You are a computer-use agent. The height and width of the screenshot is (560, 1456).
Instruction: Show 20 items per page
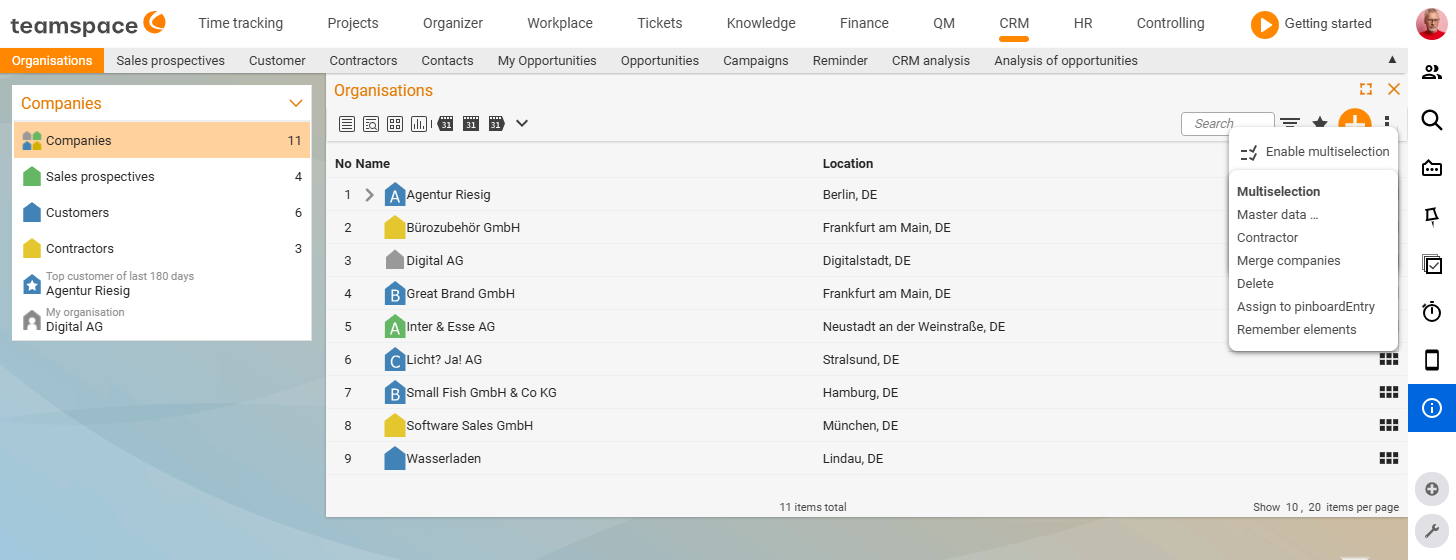click(x=1315, y=507)
